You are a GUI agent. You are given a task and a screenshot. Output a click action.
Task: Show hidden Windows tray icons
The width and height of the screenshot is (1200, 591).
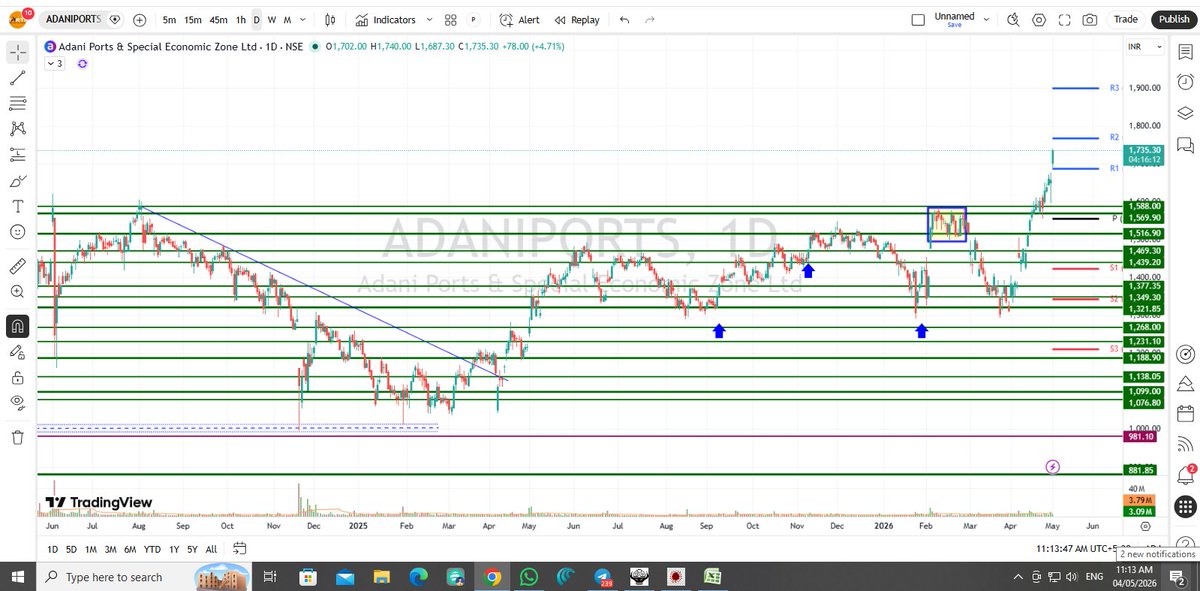[x=1018, y=577]
